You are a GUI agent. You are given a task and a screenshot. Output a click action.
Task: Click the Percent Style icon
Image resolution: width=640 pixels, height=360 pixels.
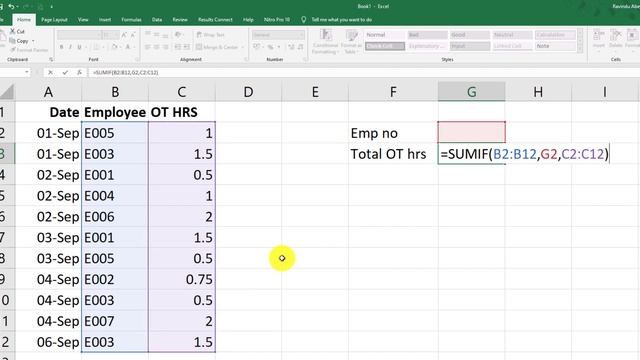(270, 47)
